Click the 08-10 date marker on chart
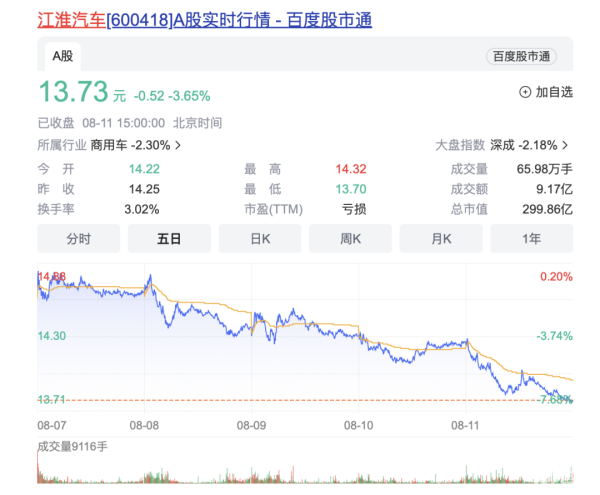This screenshot has width=600, height=495. pos(359,426)
